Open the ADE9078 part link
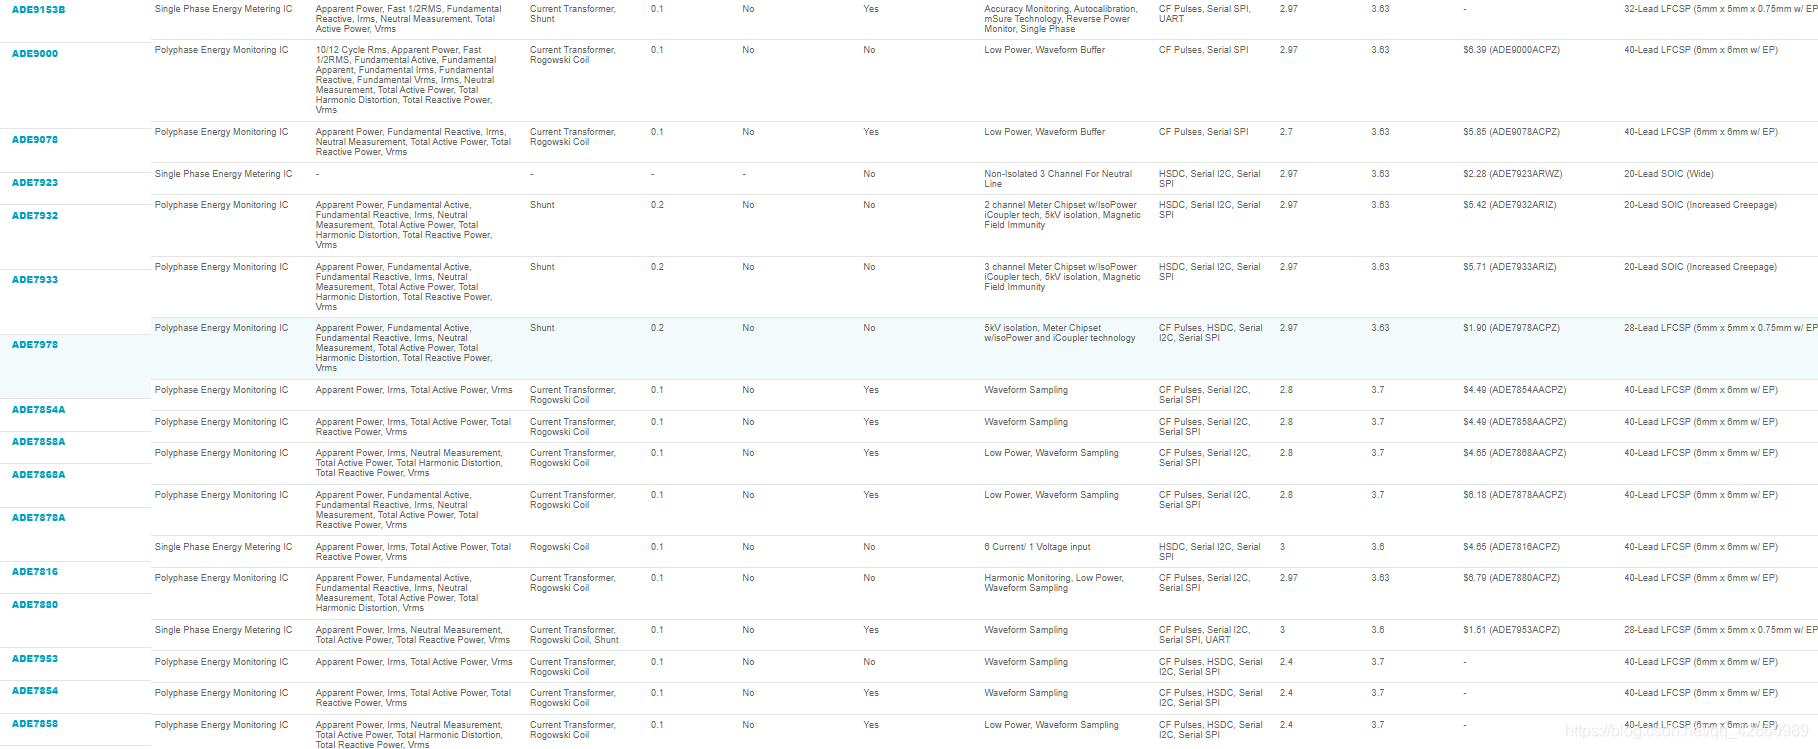1818x749 pixels. (35, 140)
